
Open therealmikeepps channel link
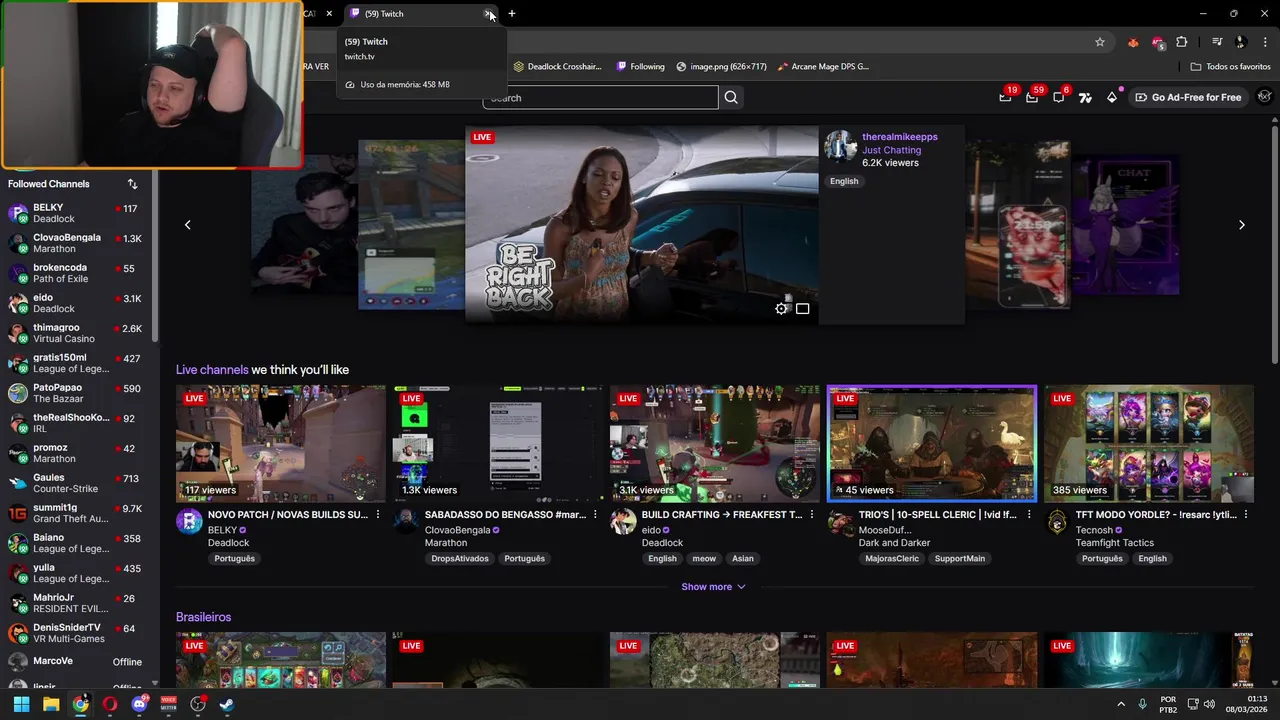900,137
